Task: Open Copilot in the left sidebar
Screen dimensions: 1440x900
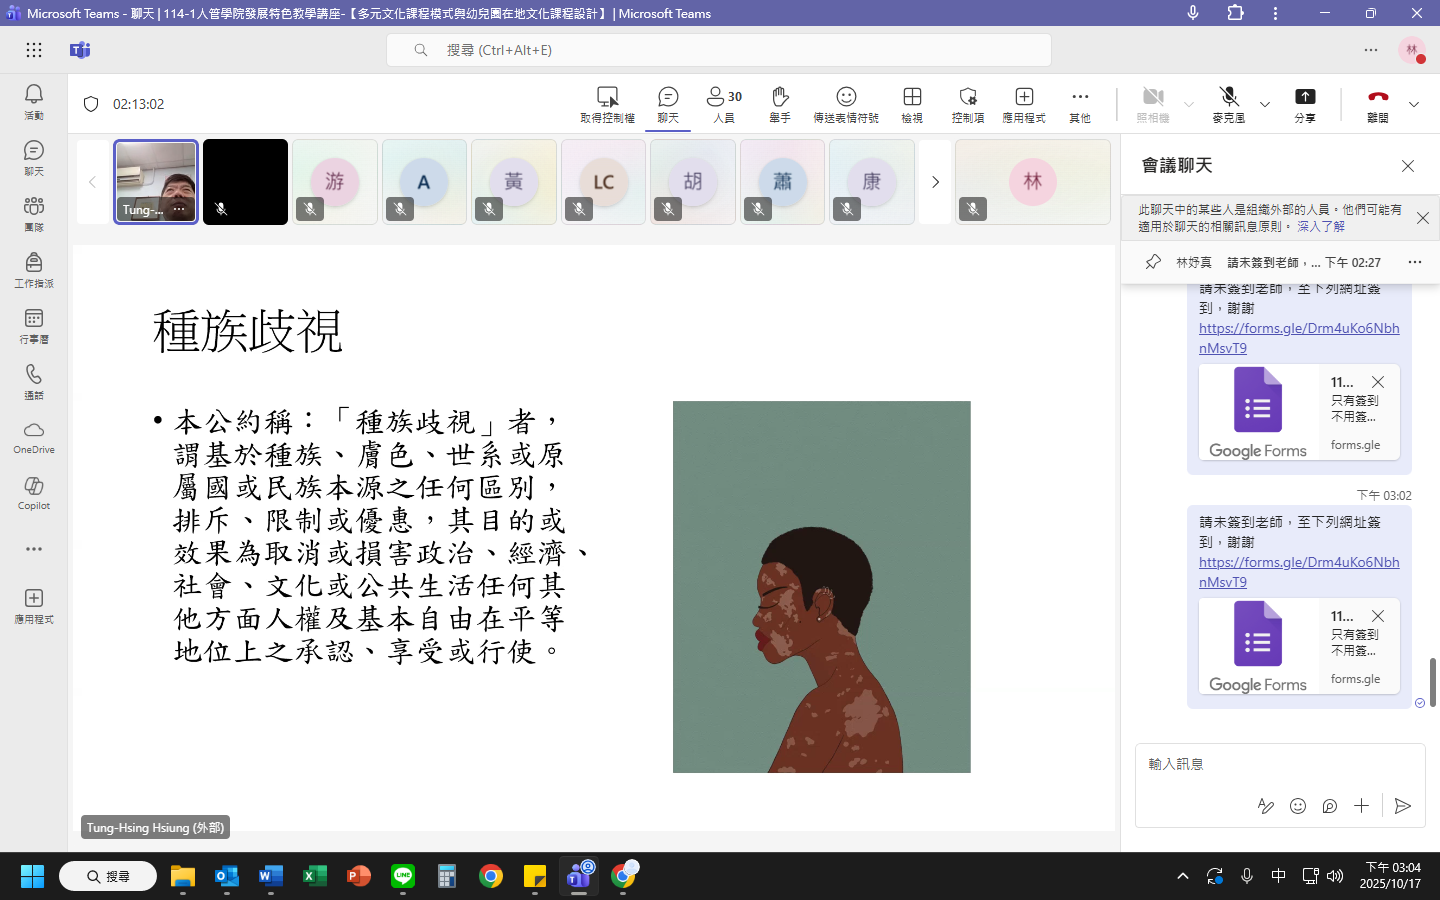Action: click(34, 492)
